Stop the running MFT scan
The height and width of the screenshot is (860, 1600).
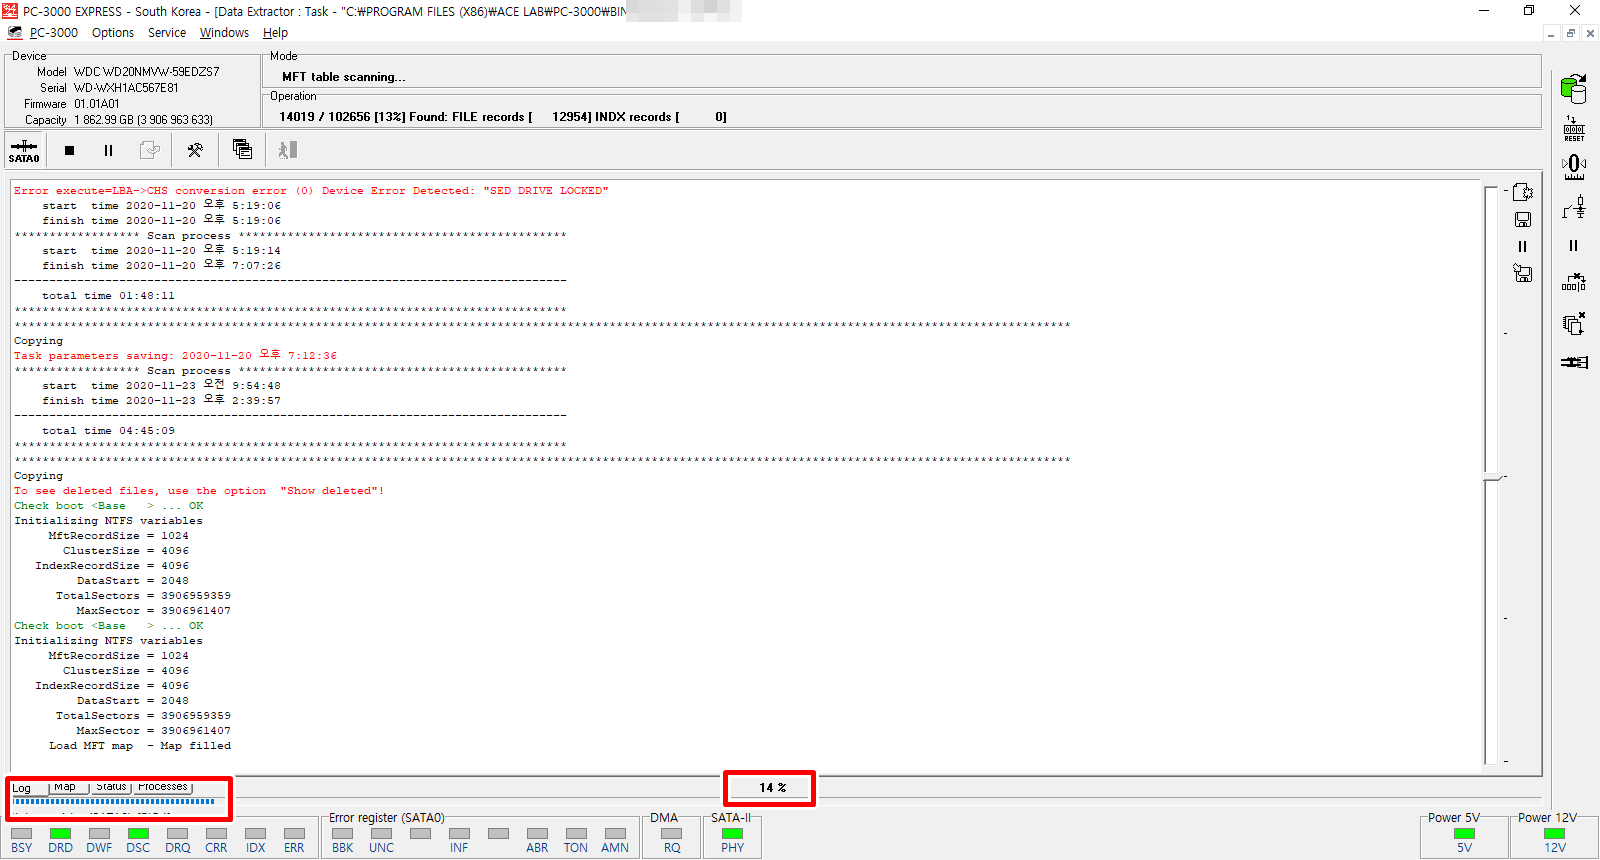tap(69, 150)
